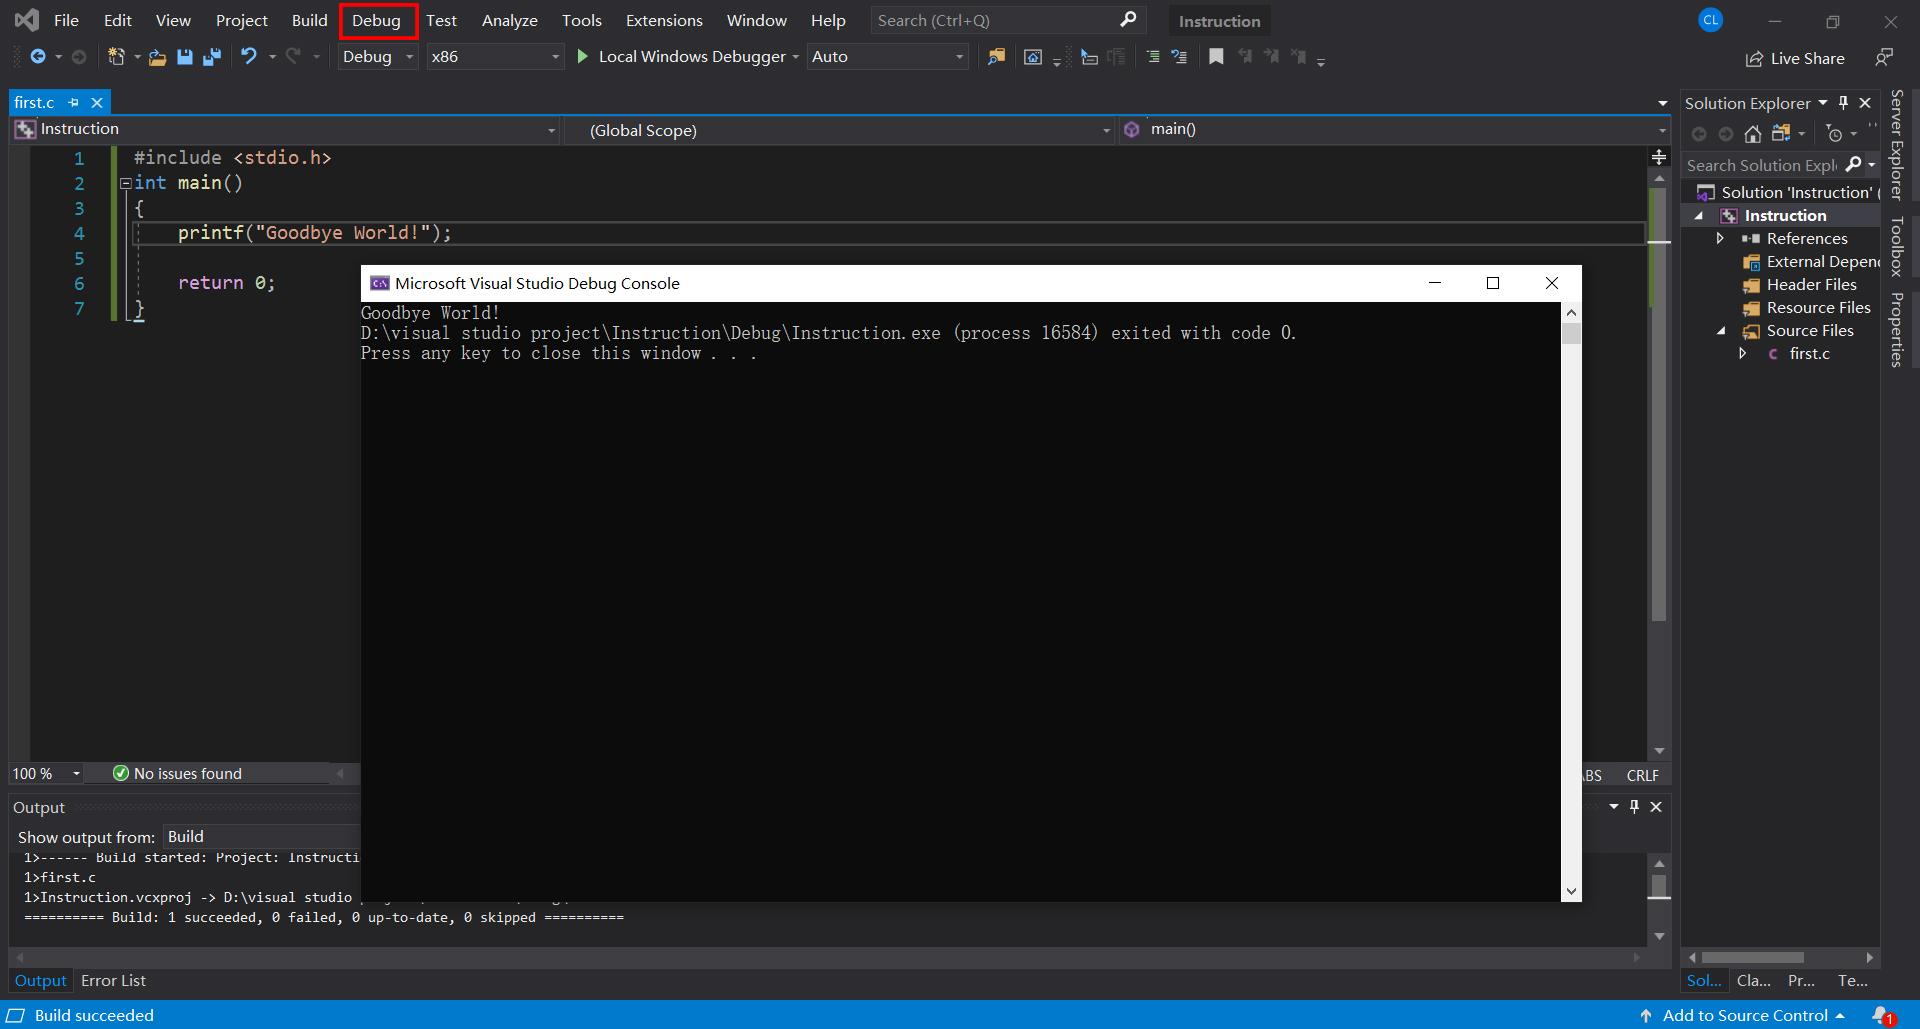Image resolution: width=1920 pixels, height=1029 pixels.
Task: Click Switch Views icon in Solution Explorer
Action: (1781, 133)
